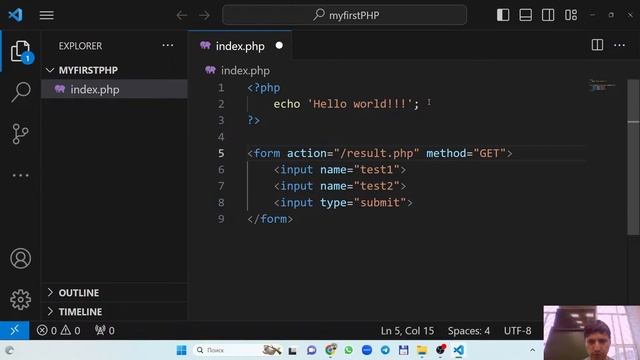Toggle the primary side bar layout icon
Screen dimensions: 640x360
click(x=503, y=15)
